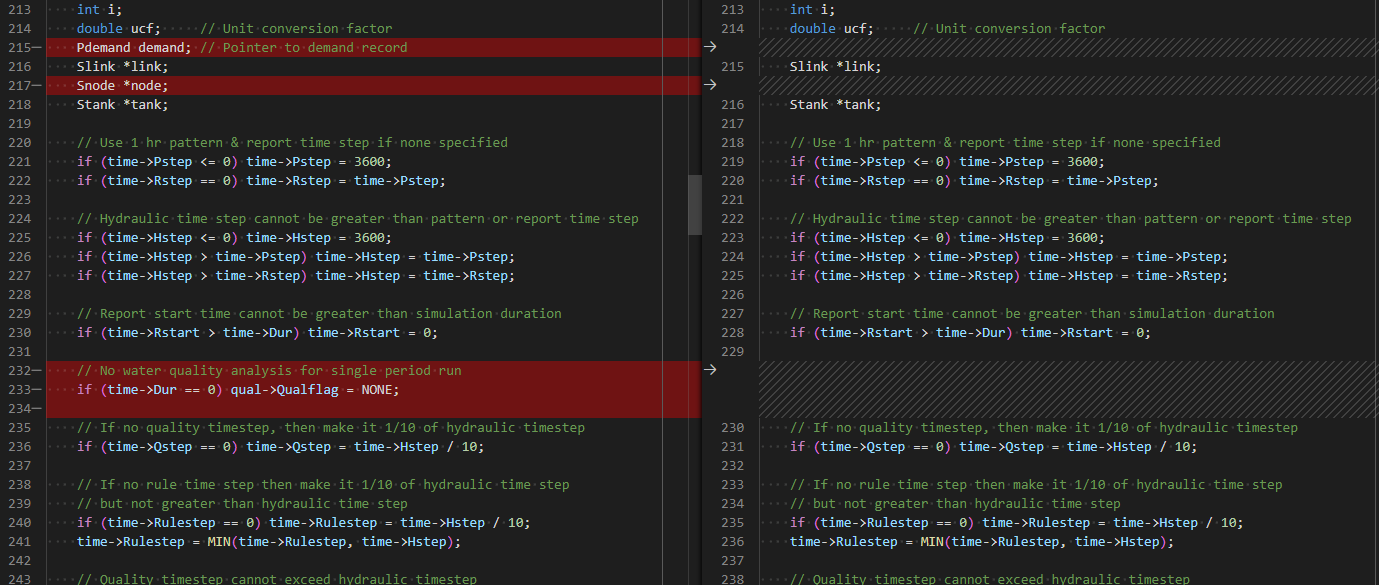Click revert arrow for deleted Qualflag block
The width and height of the screenshot is (1379, 585).
pyautogui.click(x=710, y=370)
